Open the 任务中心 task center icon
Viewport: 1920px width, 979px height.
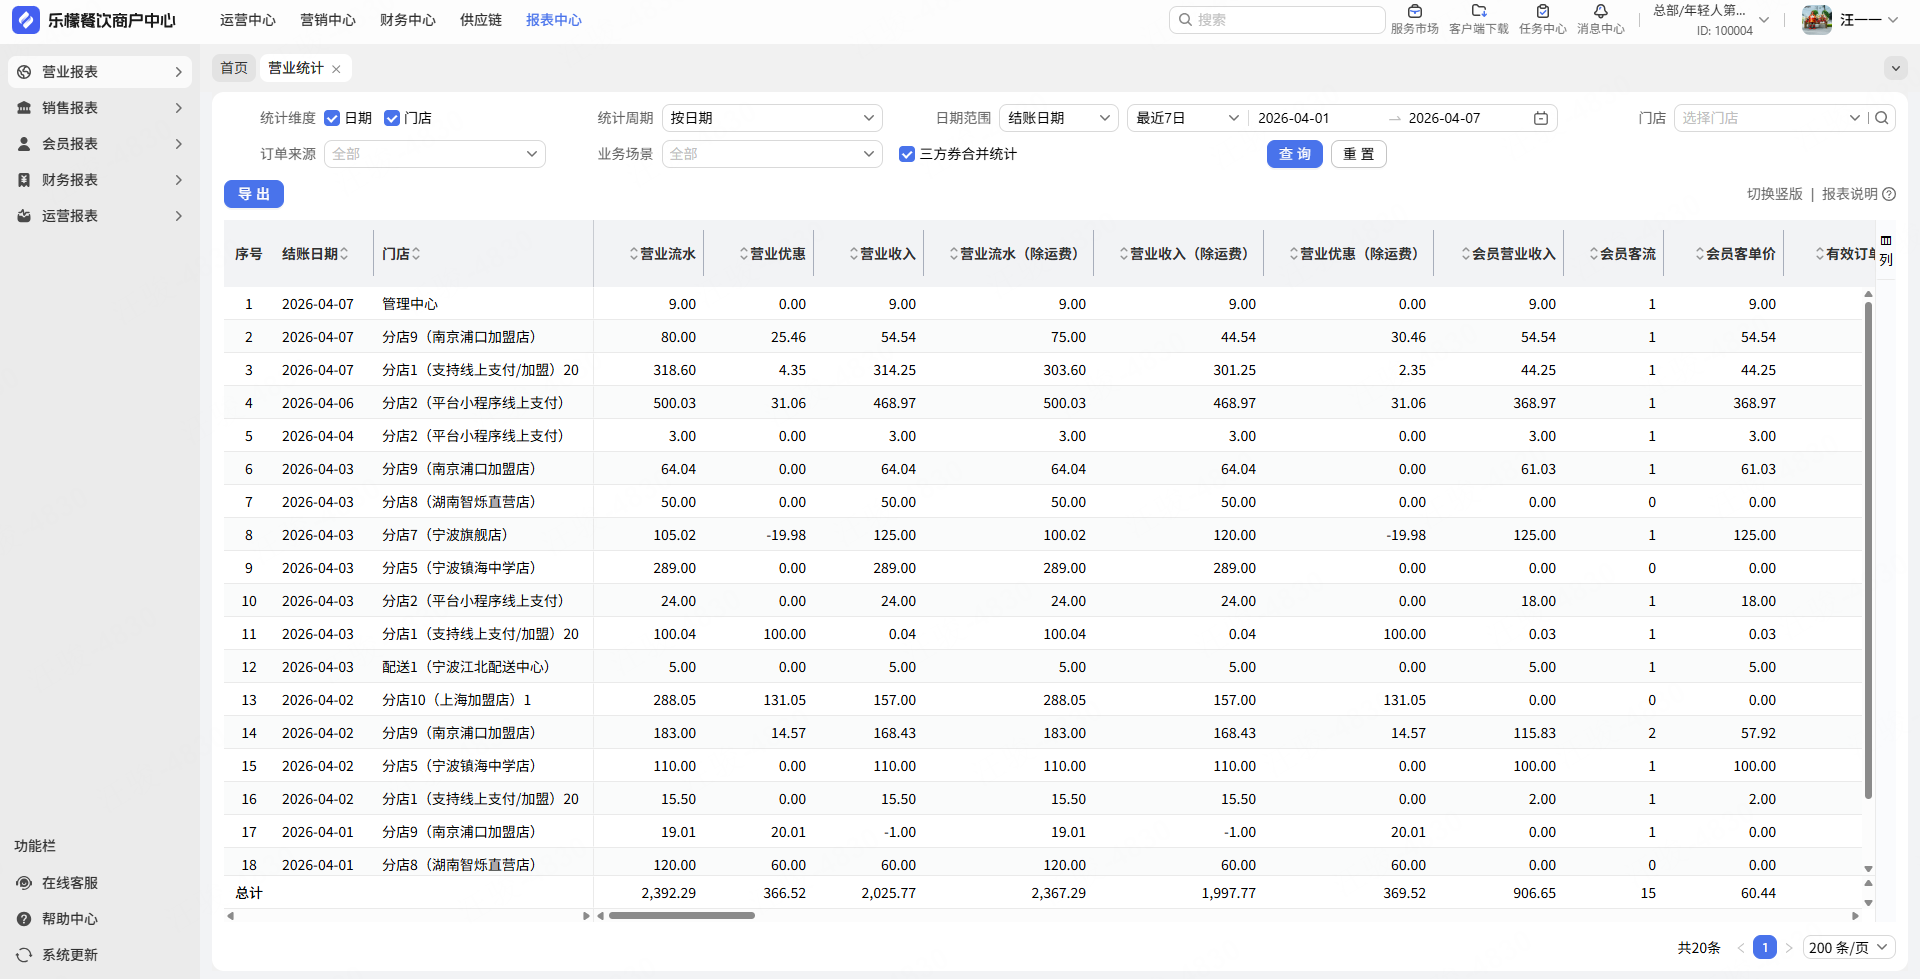[x=1542, y=12]
